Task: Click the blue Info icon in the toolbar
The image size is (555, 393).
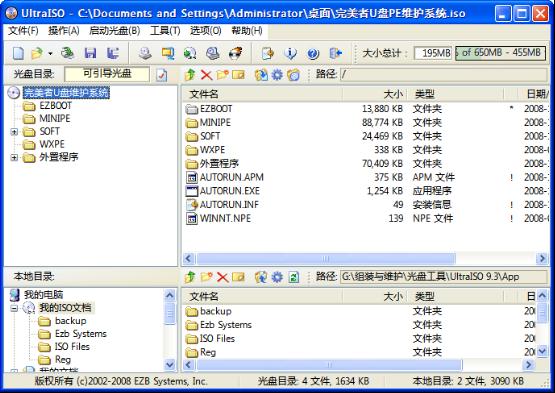Action: [291, 53]
